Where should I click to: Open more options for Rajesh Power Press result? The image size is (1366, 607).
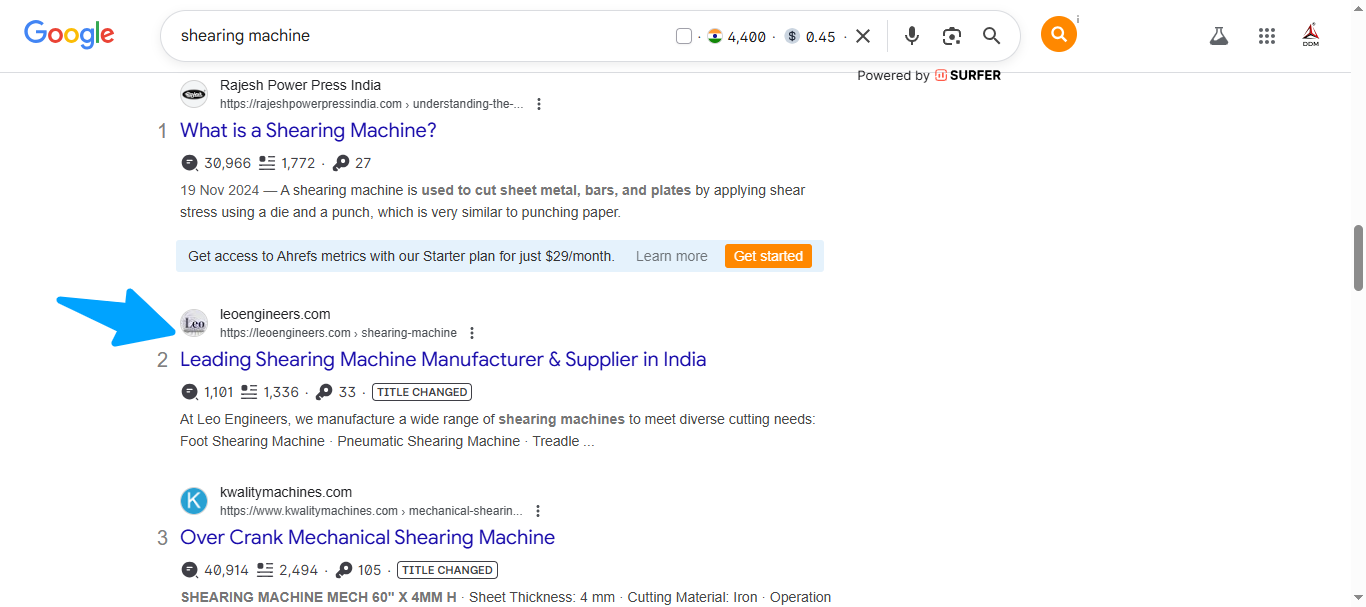pos(539,104)
